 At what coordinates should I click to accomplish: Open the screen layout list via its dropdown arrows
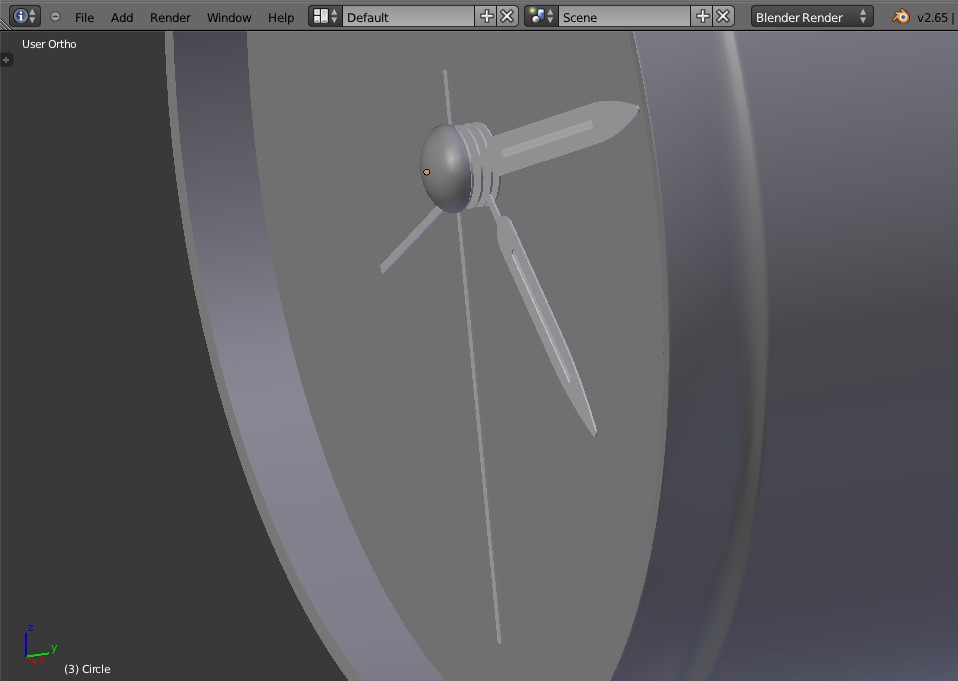(x=334, y=16)
